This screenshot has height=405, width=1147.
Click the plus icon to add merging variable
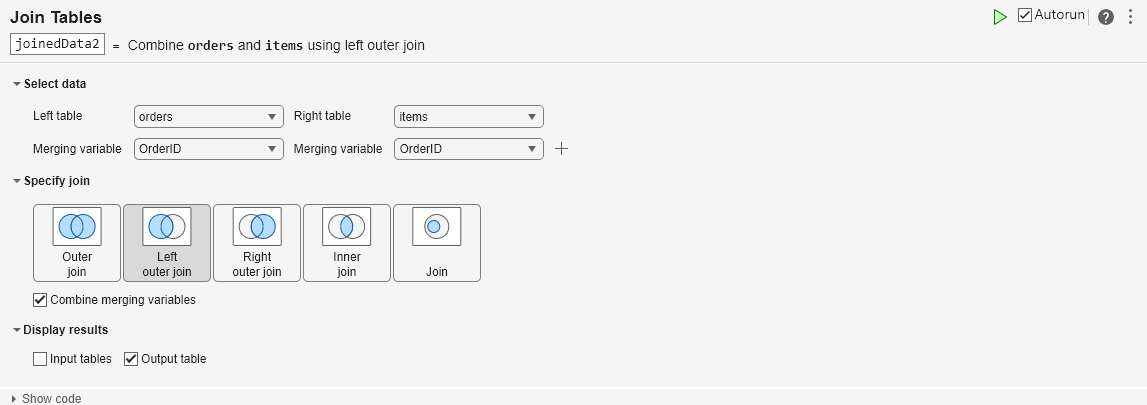click(x=562, y=149)
